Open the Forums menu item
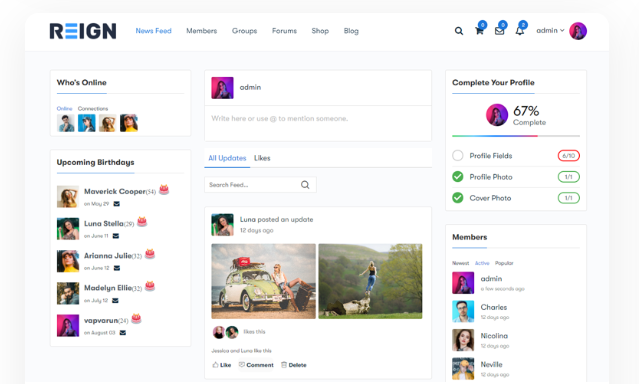Screen dimensions: 639x384 tap(284, 31)
